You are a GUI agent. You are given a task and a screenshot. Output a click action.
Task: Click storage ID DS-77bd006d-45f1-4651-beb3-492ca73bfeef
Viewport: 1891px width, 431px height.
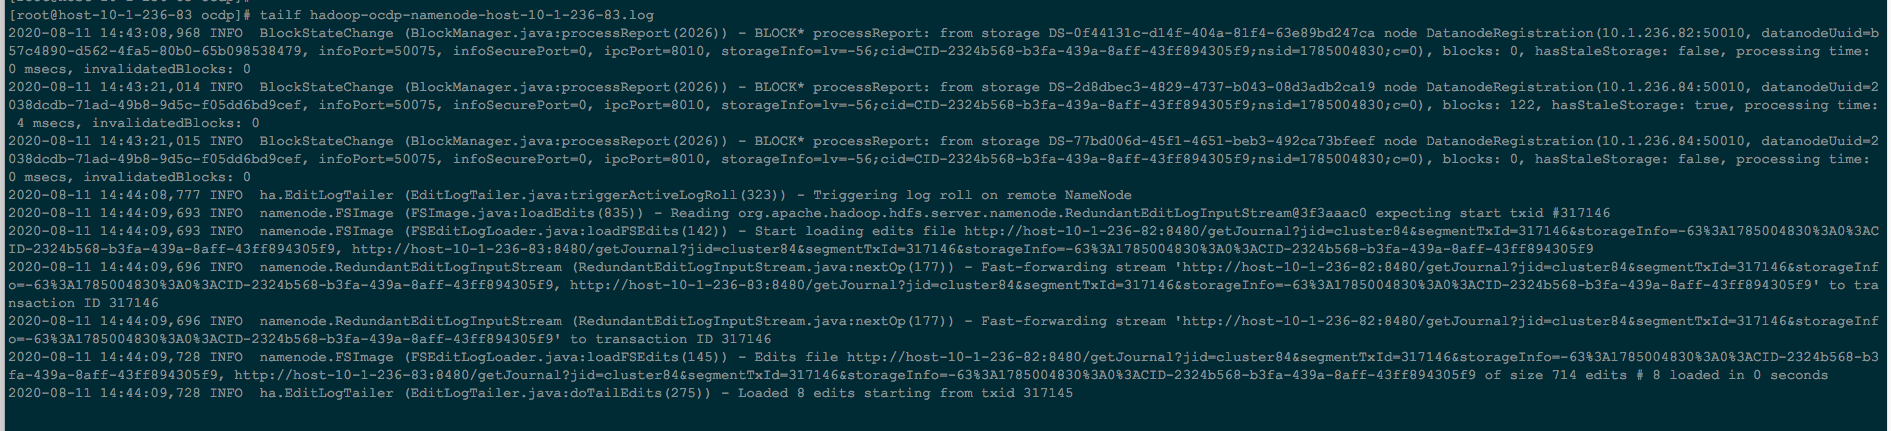click(x=1198, y=141)
